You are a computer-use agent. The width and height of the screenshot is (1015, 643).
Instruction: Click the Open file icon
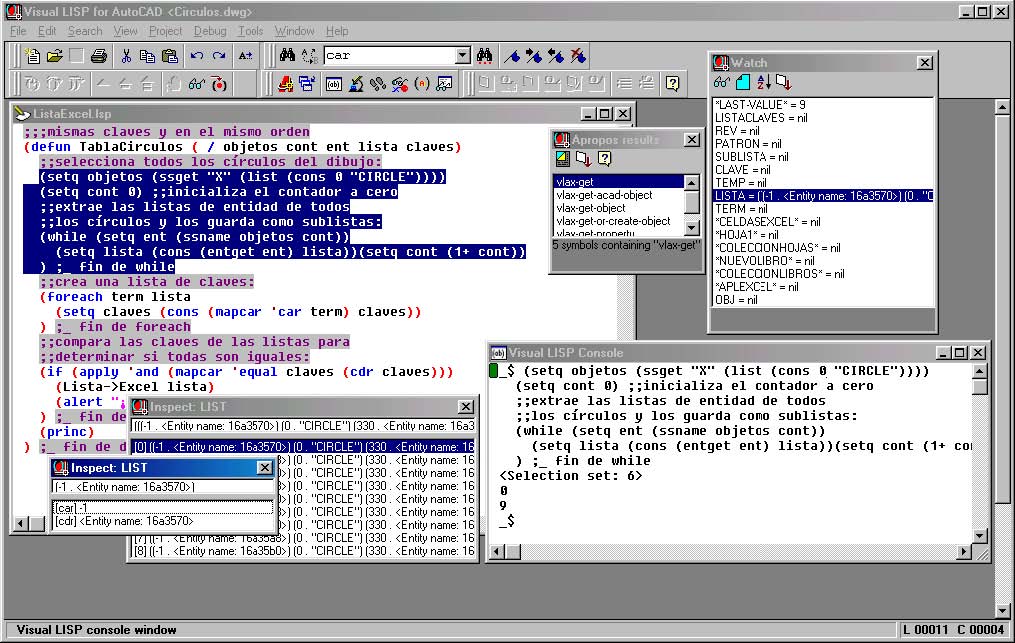[54, 56]
